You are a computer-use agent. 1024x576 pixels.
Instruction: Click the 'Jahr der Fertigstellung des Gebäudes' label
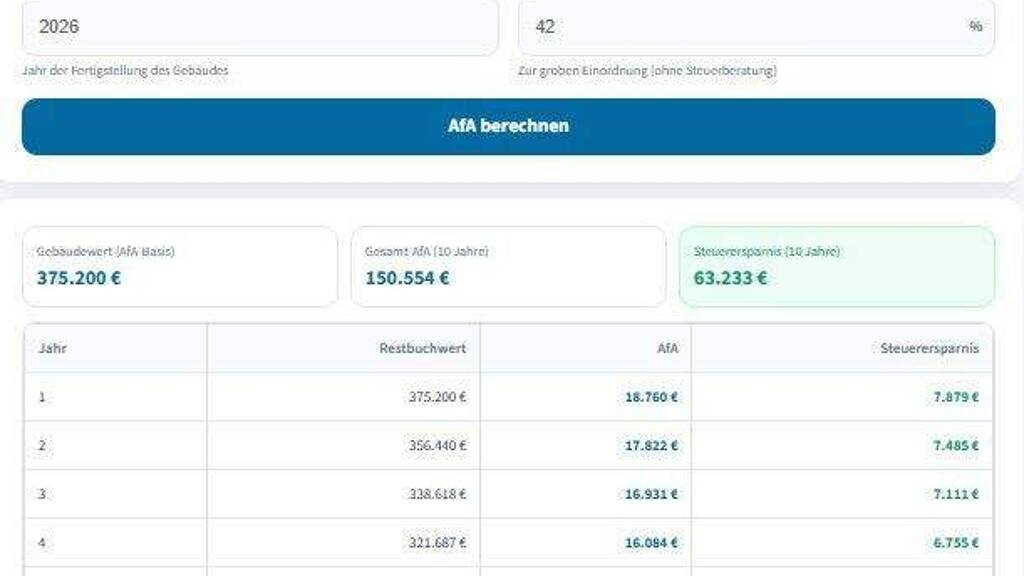125,71
